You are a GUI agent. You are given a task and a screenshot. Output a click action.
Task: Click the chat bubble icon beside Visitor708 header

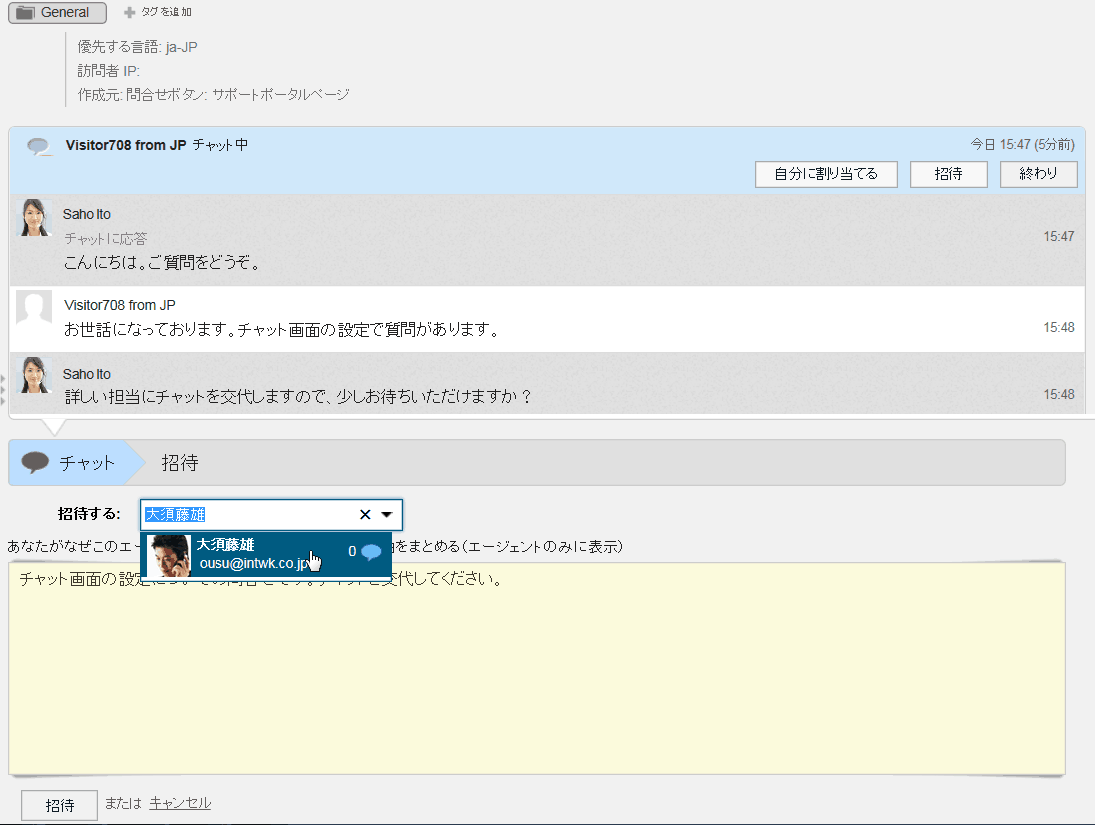click(x=38, y=146)
